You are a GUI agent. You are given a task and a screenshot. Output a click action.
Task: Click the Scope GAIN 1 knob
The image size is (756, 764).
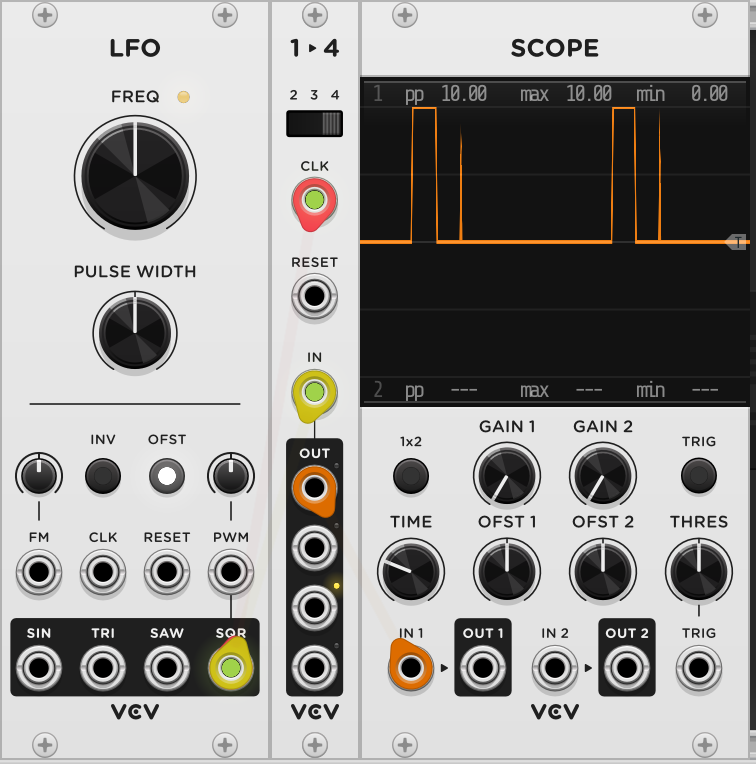507,475
